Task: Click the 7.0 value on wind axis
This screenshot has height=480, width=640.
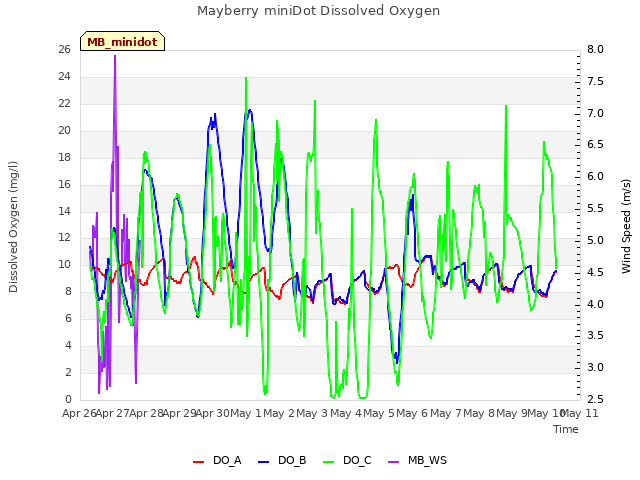Action: pos(595,113)
